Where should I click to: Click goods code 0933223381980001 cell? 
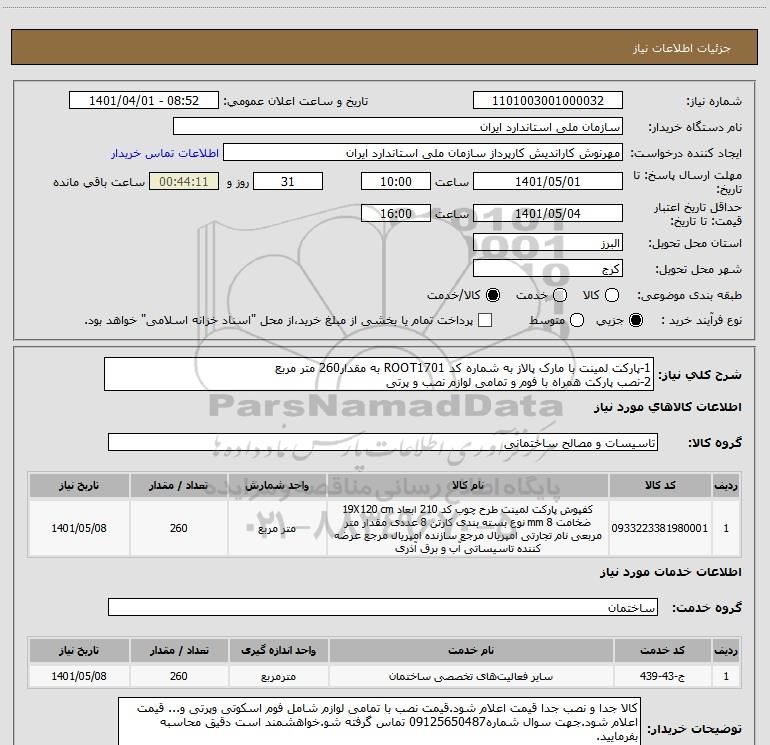[x=660, y=528]
